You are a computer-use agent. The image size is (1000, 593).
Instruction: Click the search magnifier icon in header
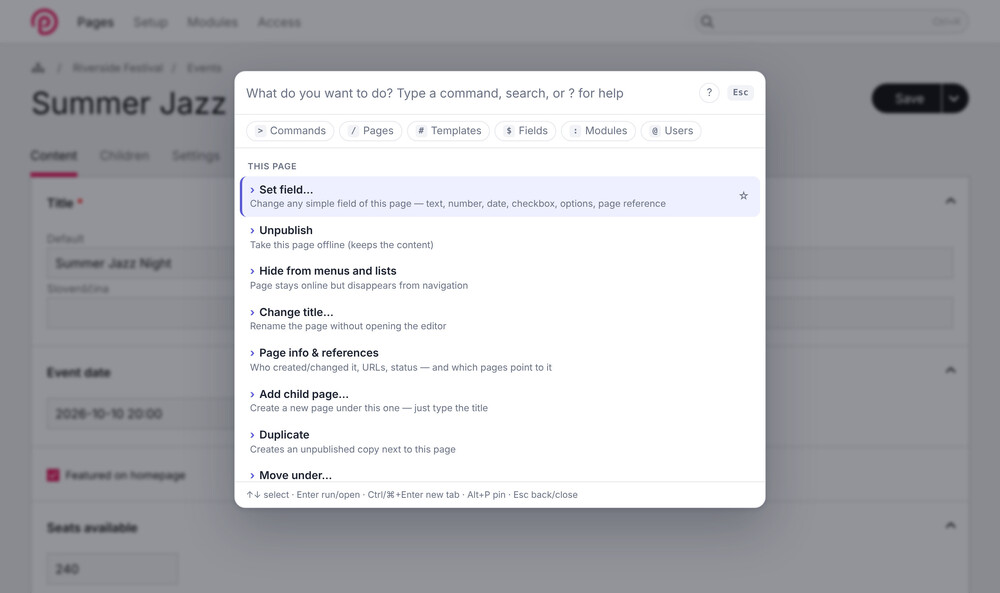coord(707,22)
